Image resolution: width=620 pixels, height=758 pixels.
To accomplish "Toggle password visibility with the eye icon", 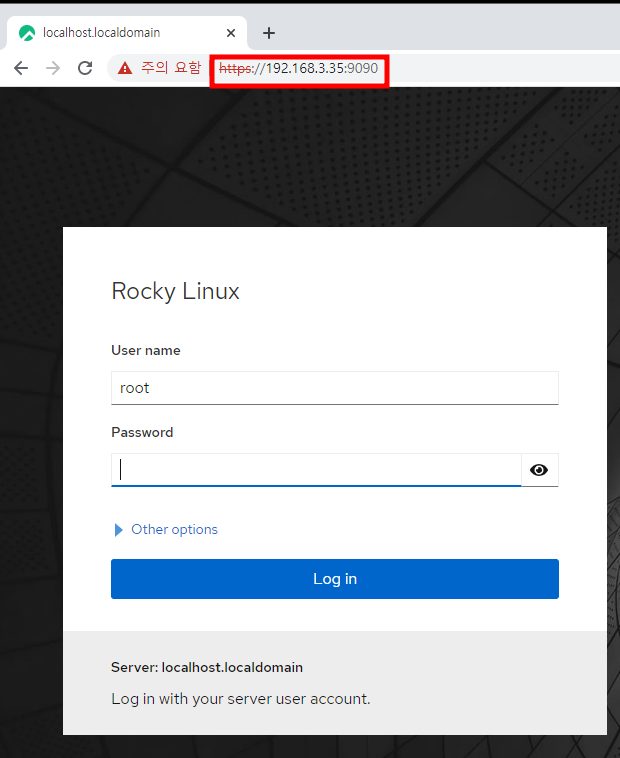I will (x=539, y=470).
